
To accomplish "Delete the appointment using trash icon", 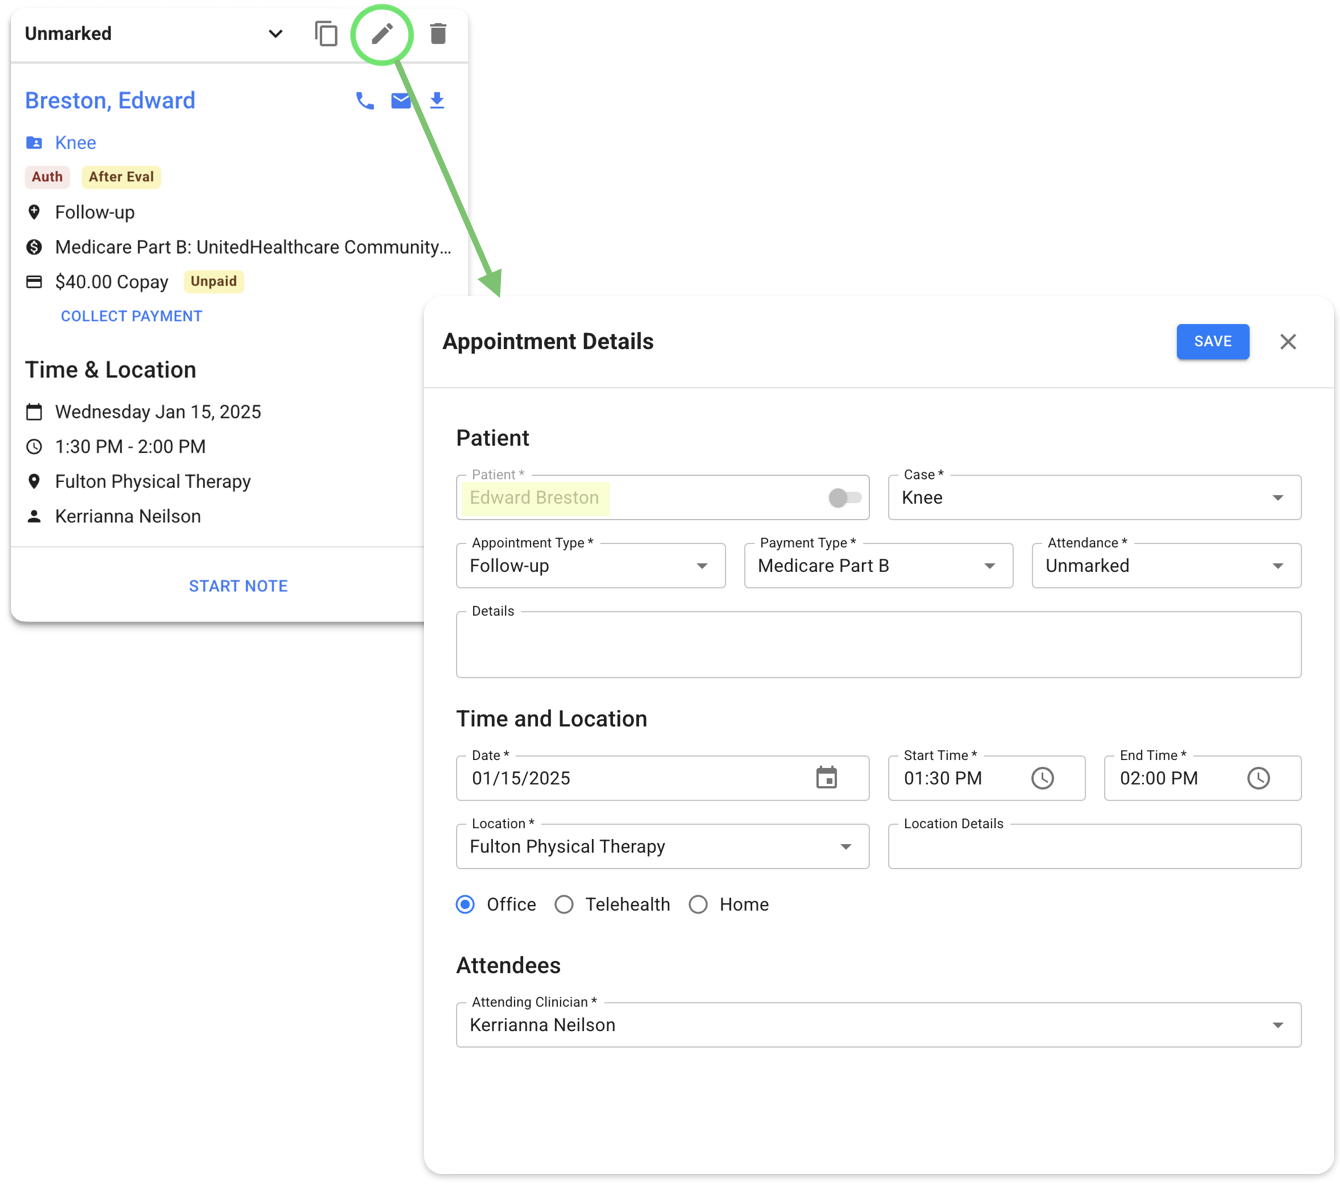I will click(x=438, y=34).
